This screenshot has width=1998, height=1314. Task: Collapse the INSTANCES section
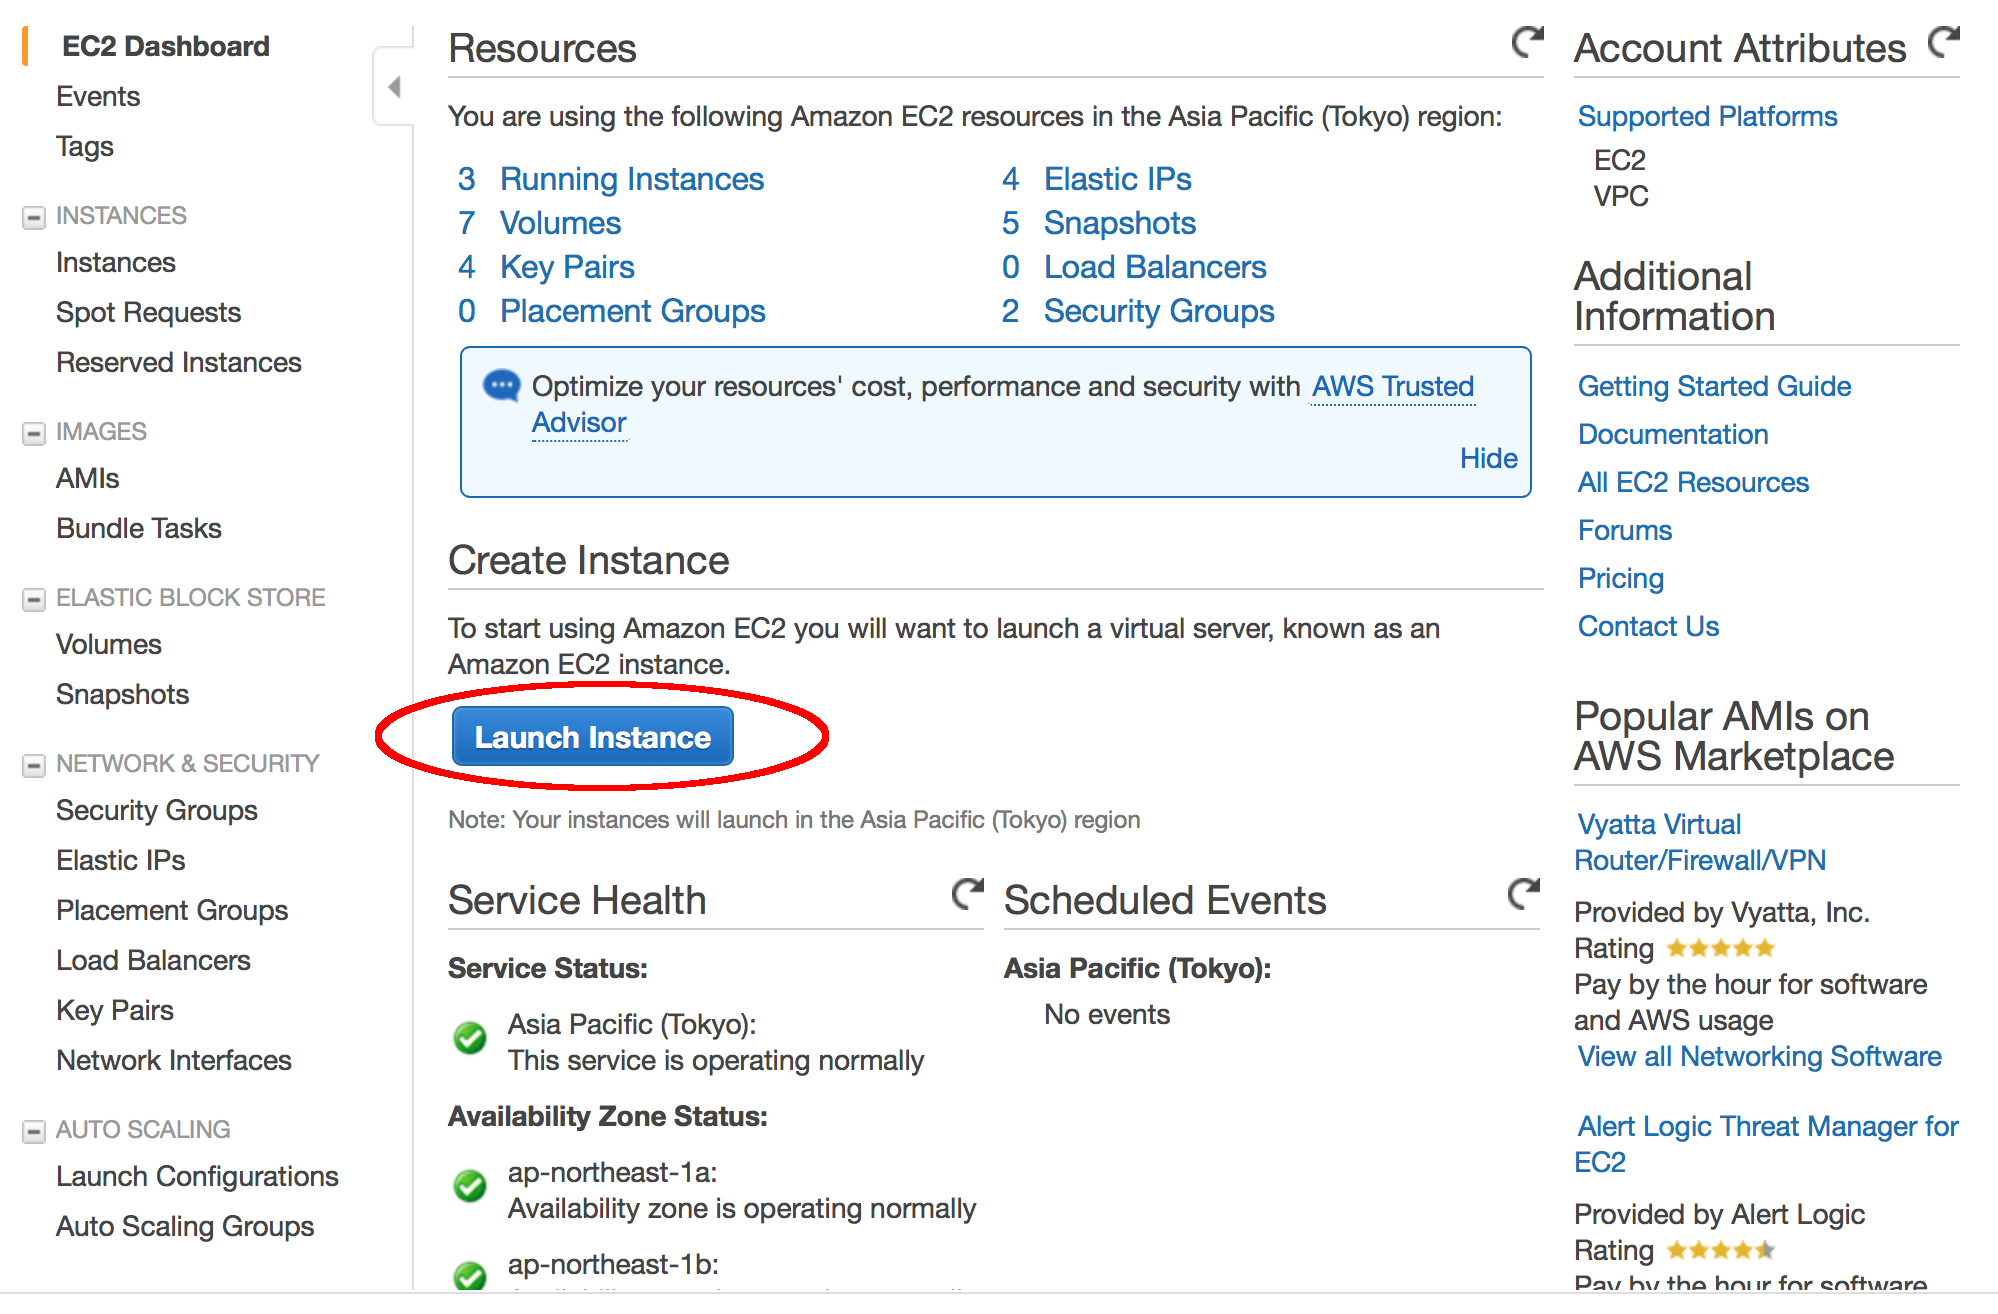tap(34, 217)
